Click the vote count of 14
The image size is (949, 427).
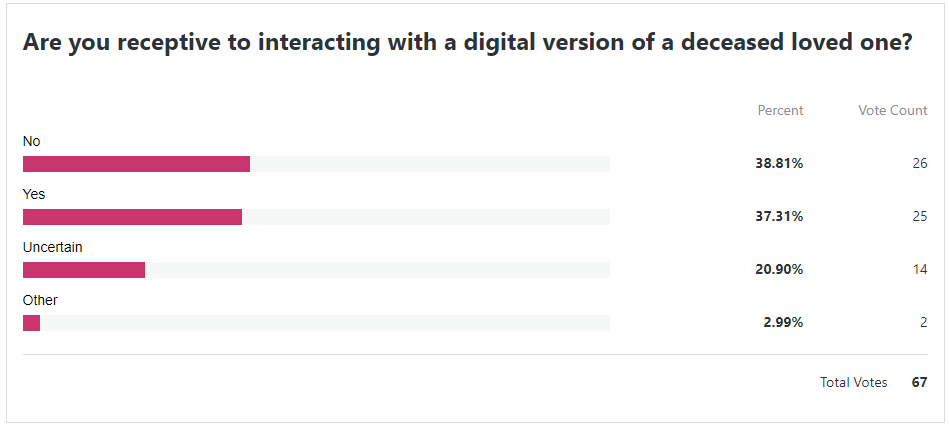919,270
